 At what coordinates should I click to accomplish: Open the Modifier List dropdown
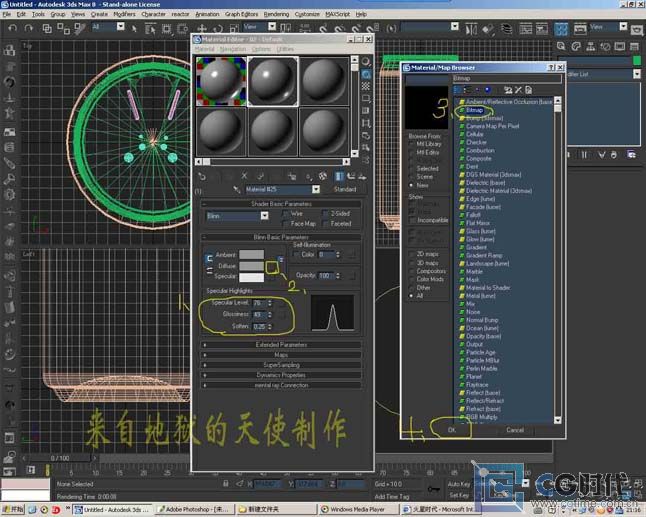[637, 74]
